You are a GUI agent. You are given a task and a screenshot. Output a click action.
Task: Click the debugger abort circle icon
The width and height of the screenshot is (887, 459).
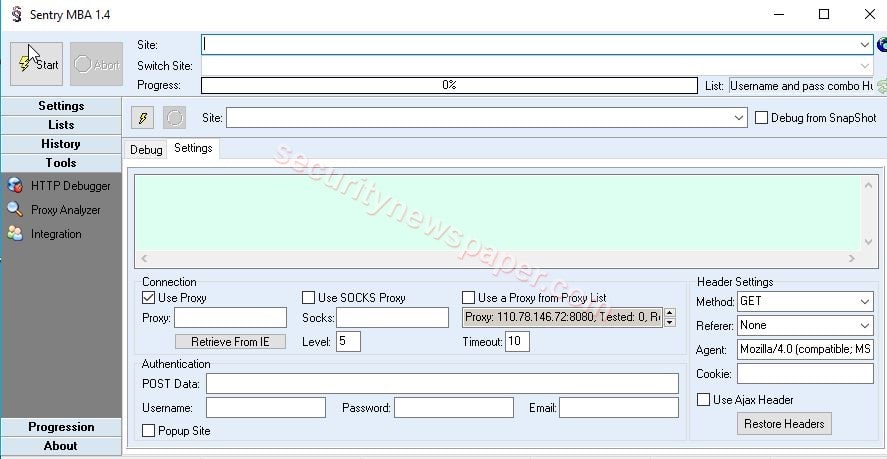[175, 118]
